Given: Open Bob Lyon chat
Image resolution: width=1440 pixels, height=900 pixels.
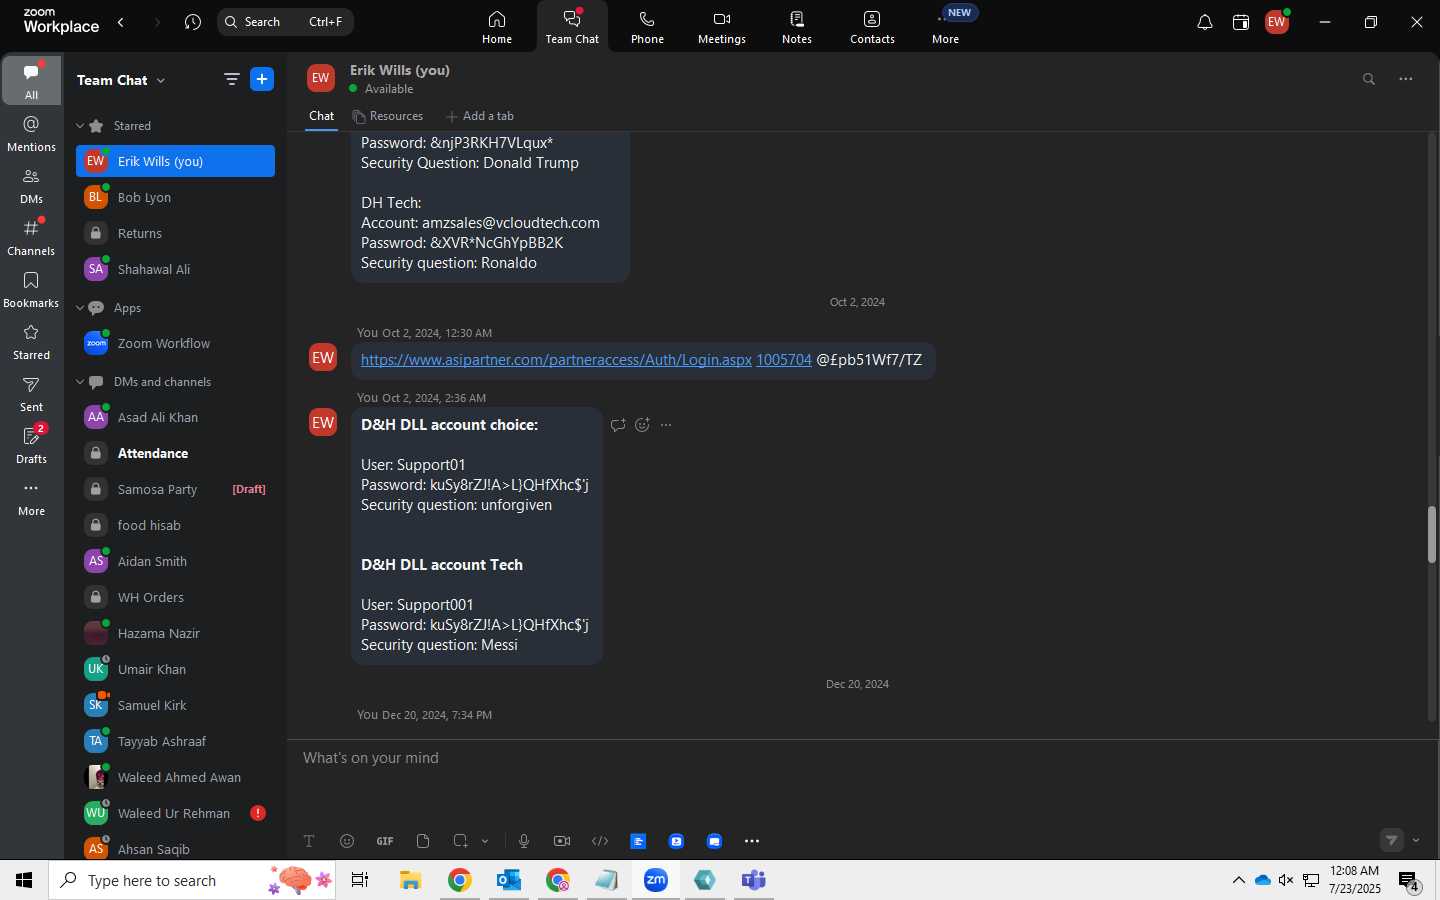Looking at the screenshot, I should [x=175, y=197].
